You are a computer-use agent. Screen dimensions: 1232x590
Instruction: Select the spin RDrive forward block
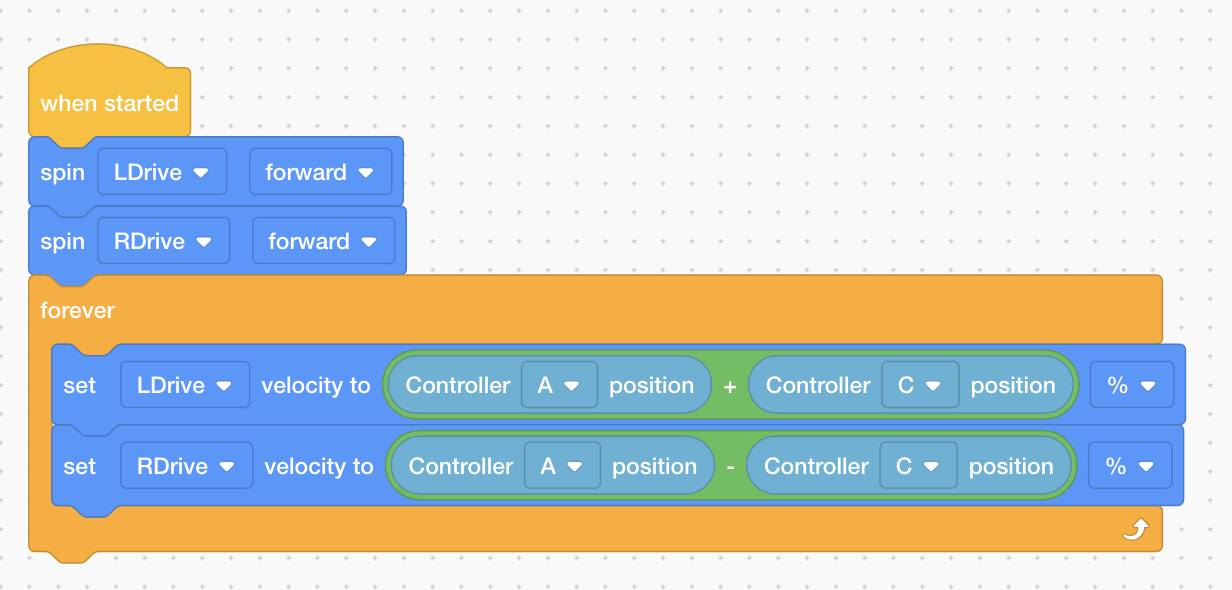[62, 240]
